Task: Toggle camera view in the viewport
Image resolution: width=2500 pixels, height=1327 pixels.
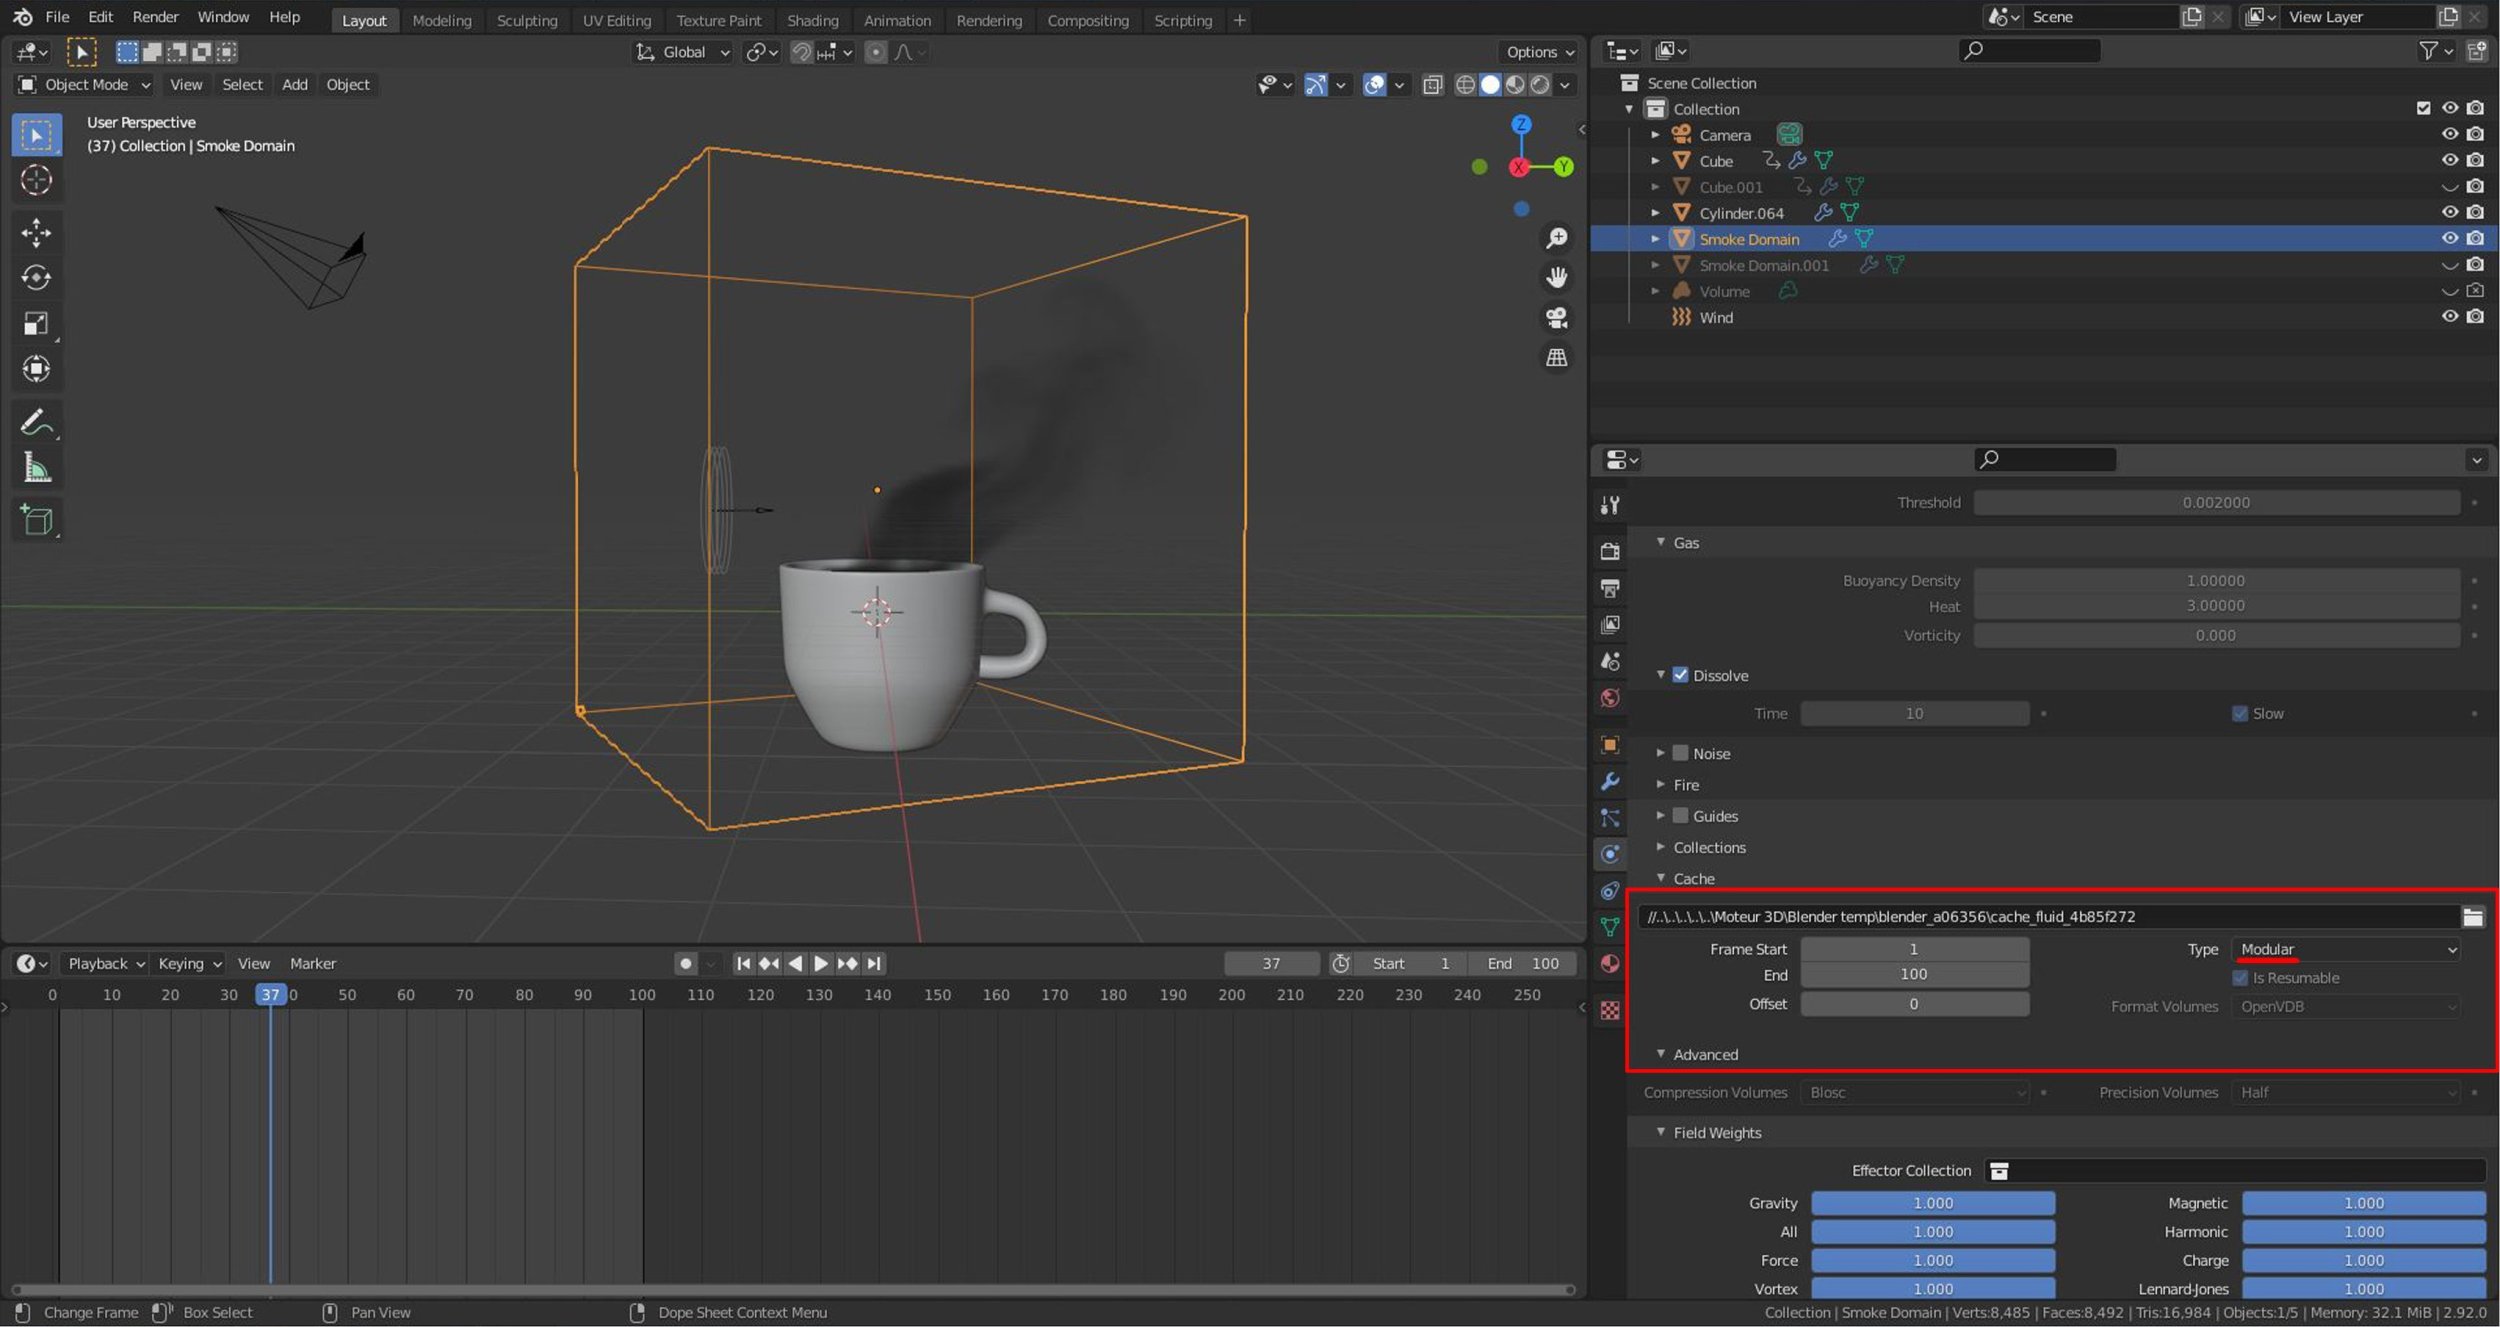Action: [1556, 318]
